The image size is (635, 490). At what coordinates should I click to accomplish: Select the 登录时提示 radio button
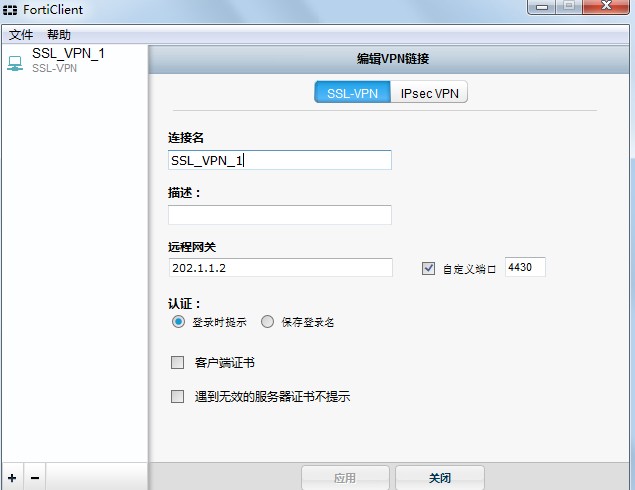pos(178,322)
